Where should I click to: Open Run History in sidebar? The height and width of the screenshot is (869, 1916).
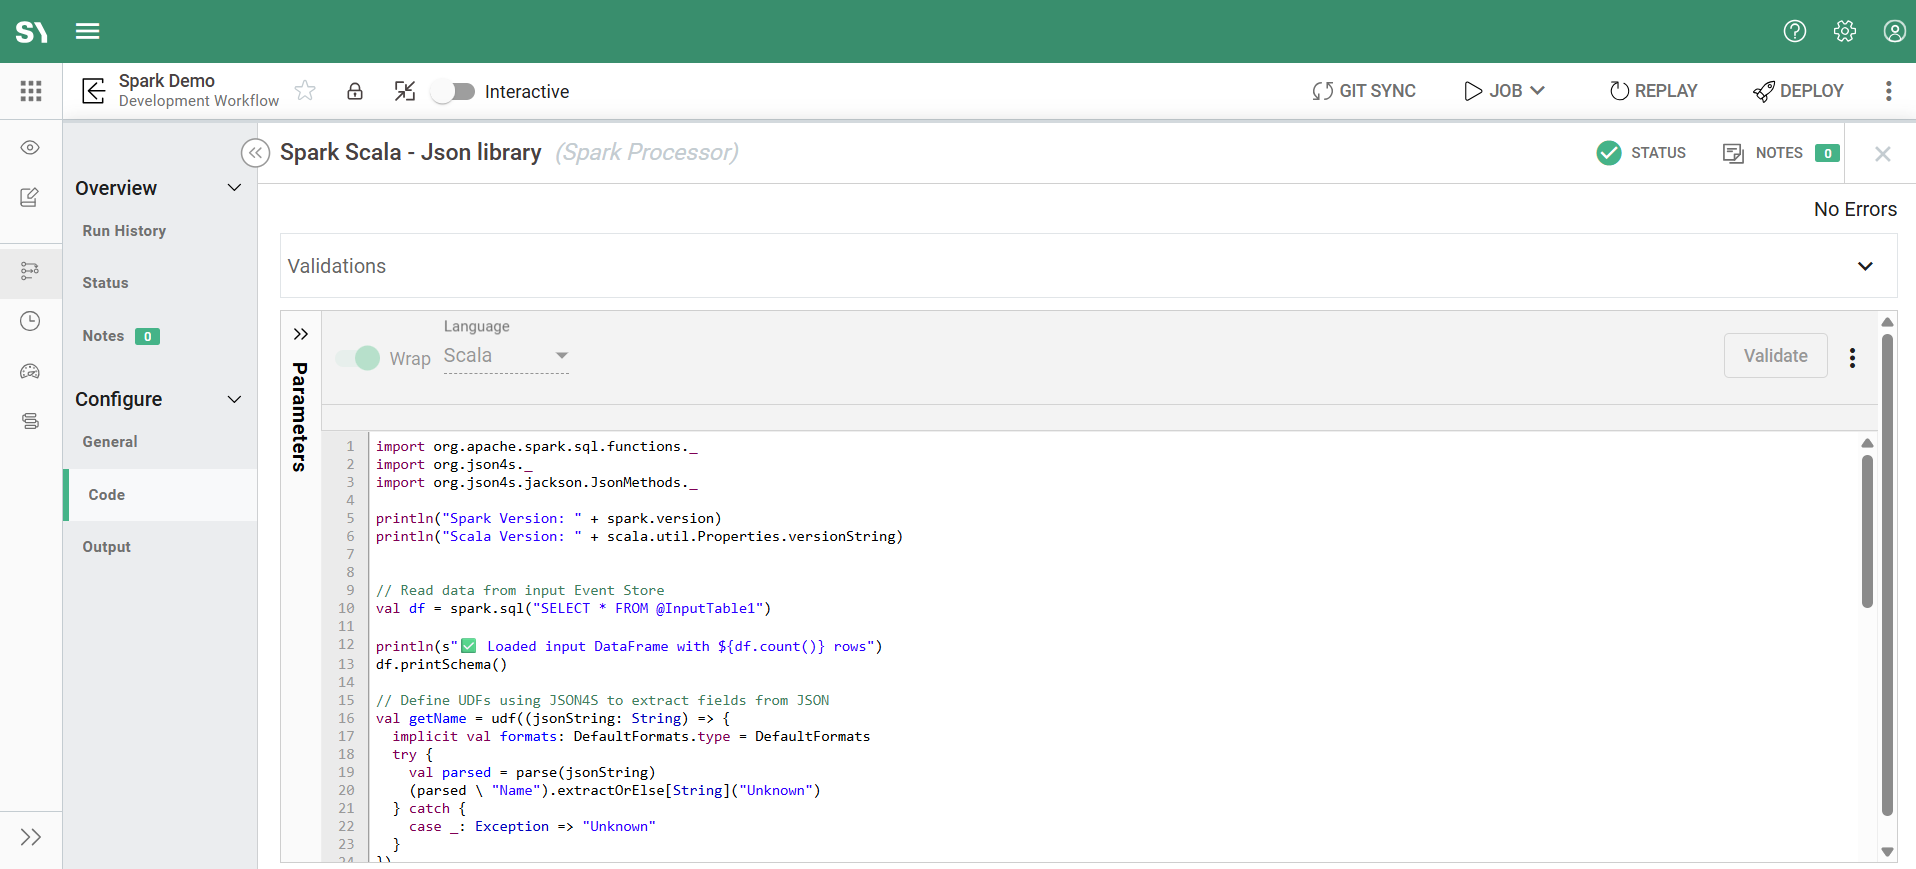124,231
